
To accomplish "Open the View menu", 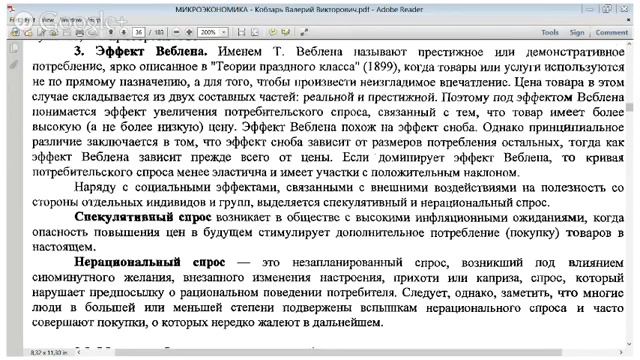I will pos(48,20).
